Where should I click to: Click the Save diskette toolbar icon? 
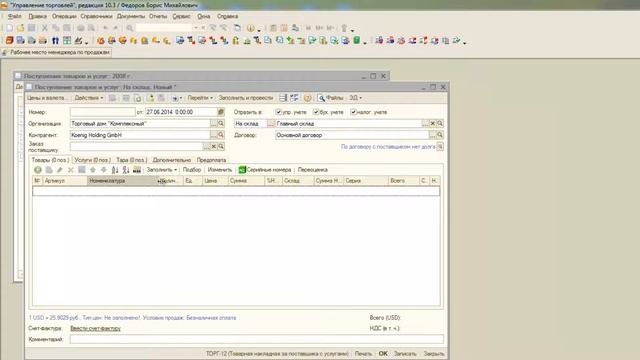pos(31,28)
